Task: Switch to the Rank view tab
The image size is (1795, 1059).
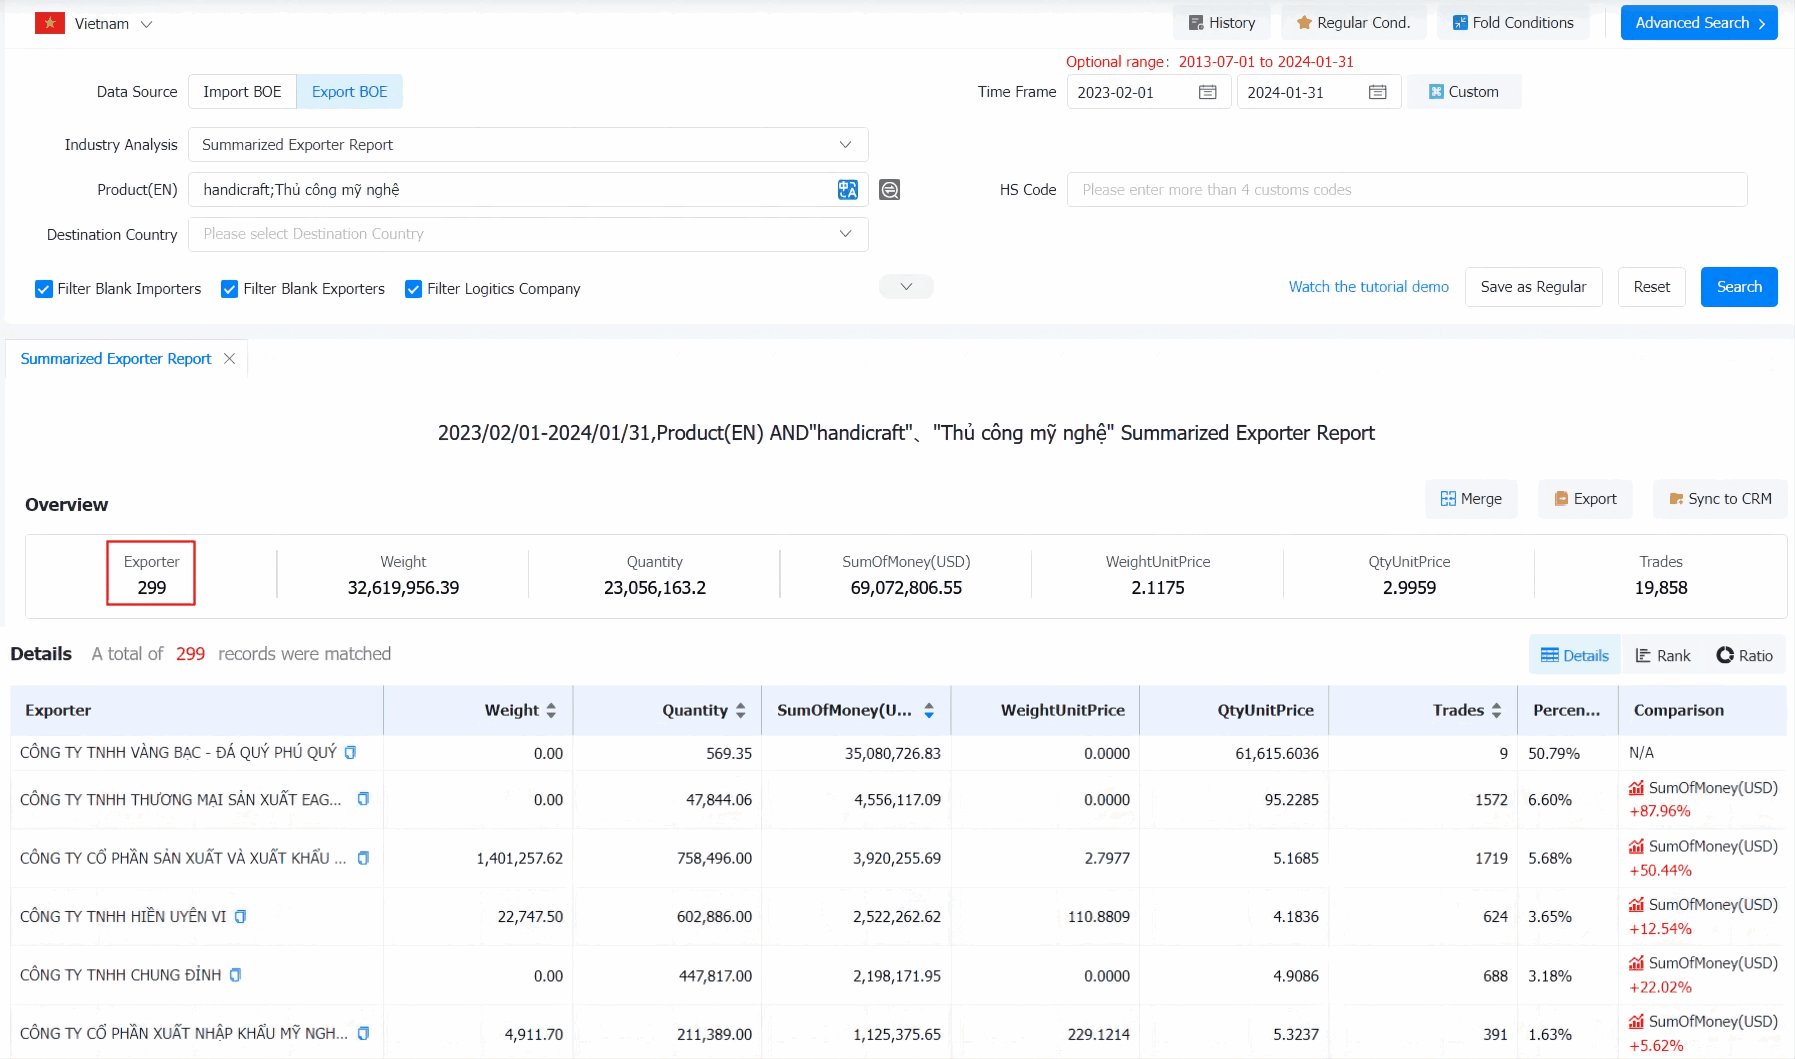Action: pyautogui.click(x=1662, y=655)
